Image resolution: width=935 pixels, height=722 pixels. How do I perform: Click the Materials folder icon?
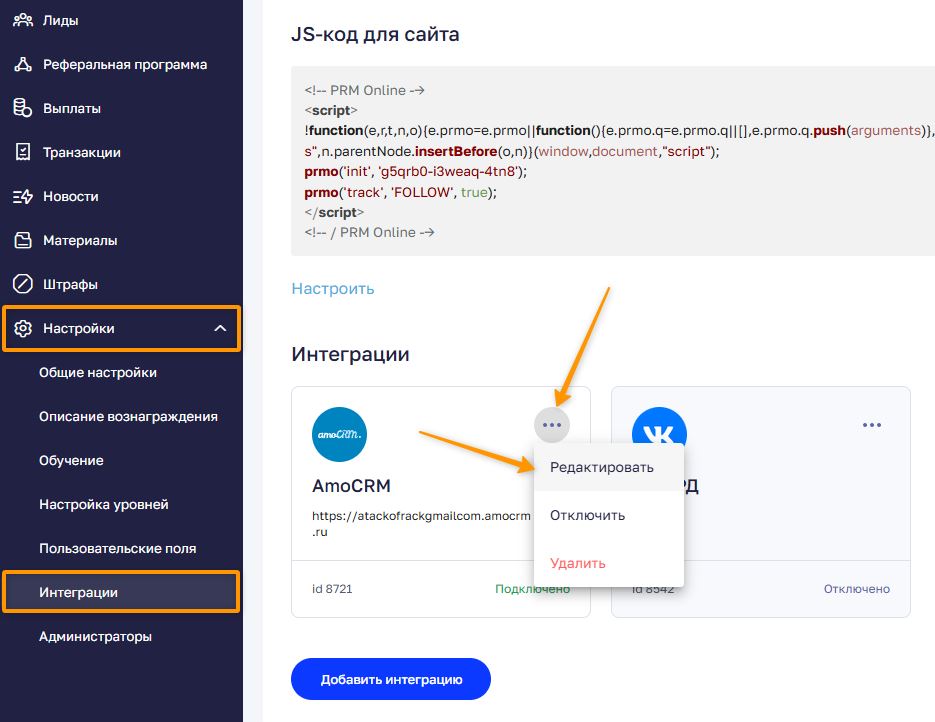[22, 240]
